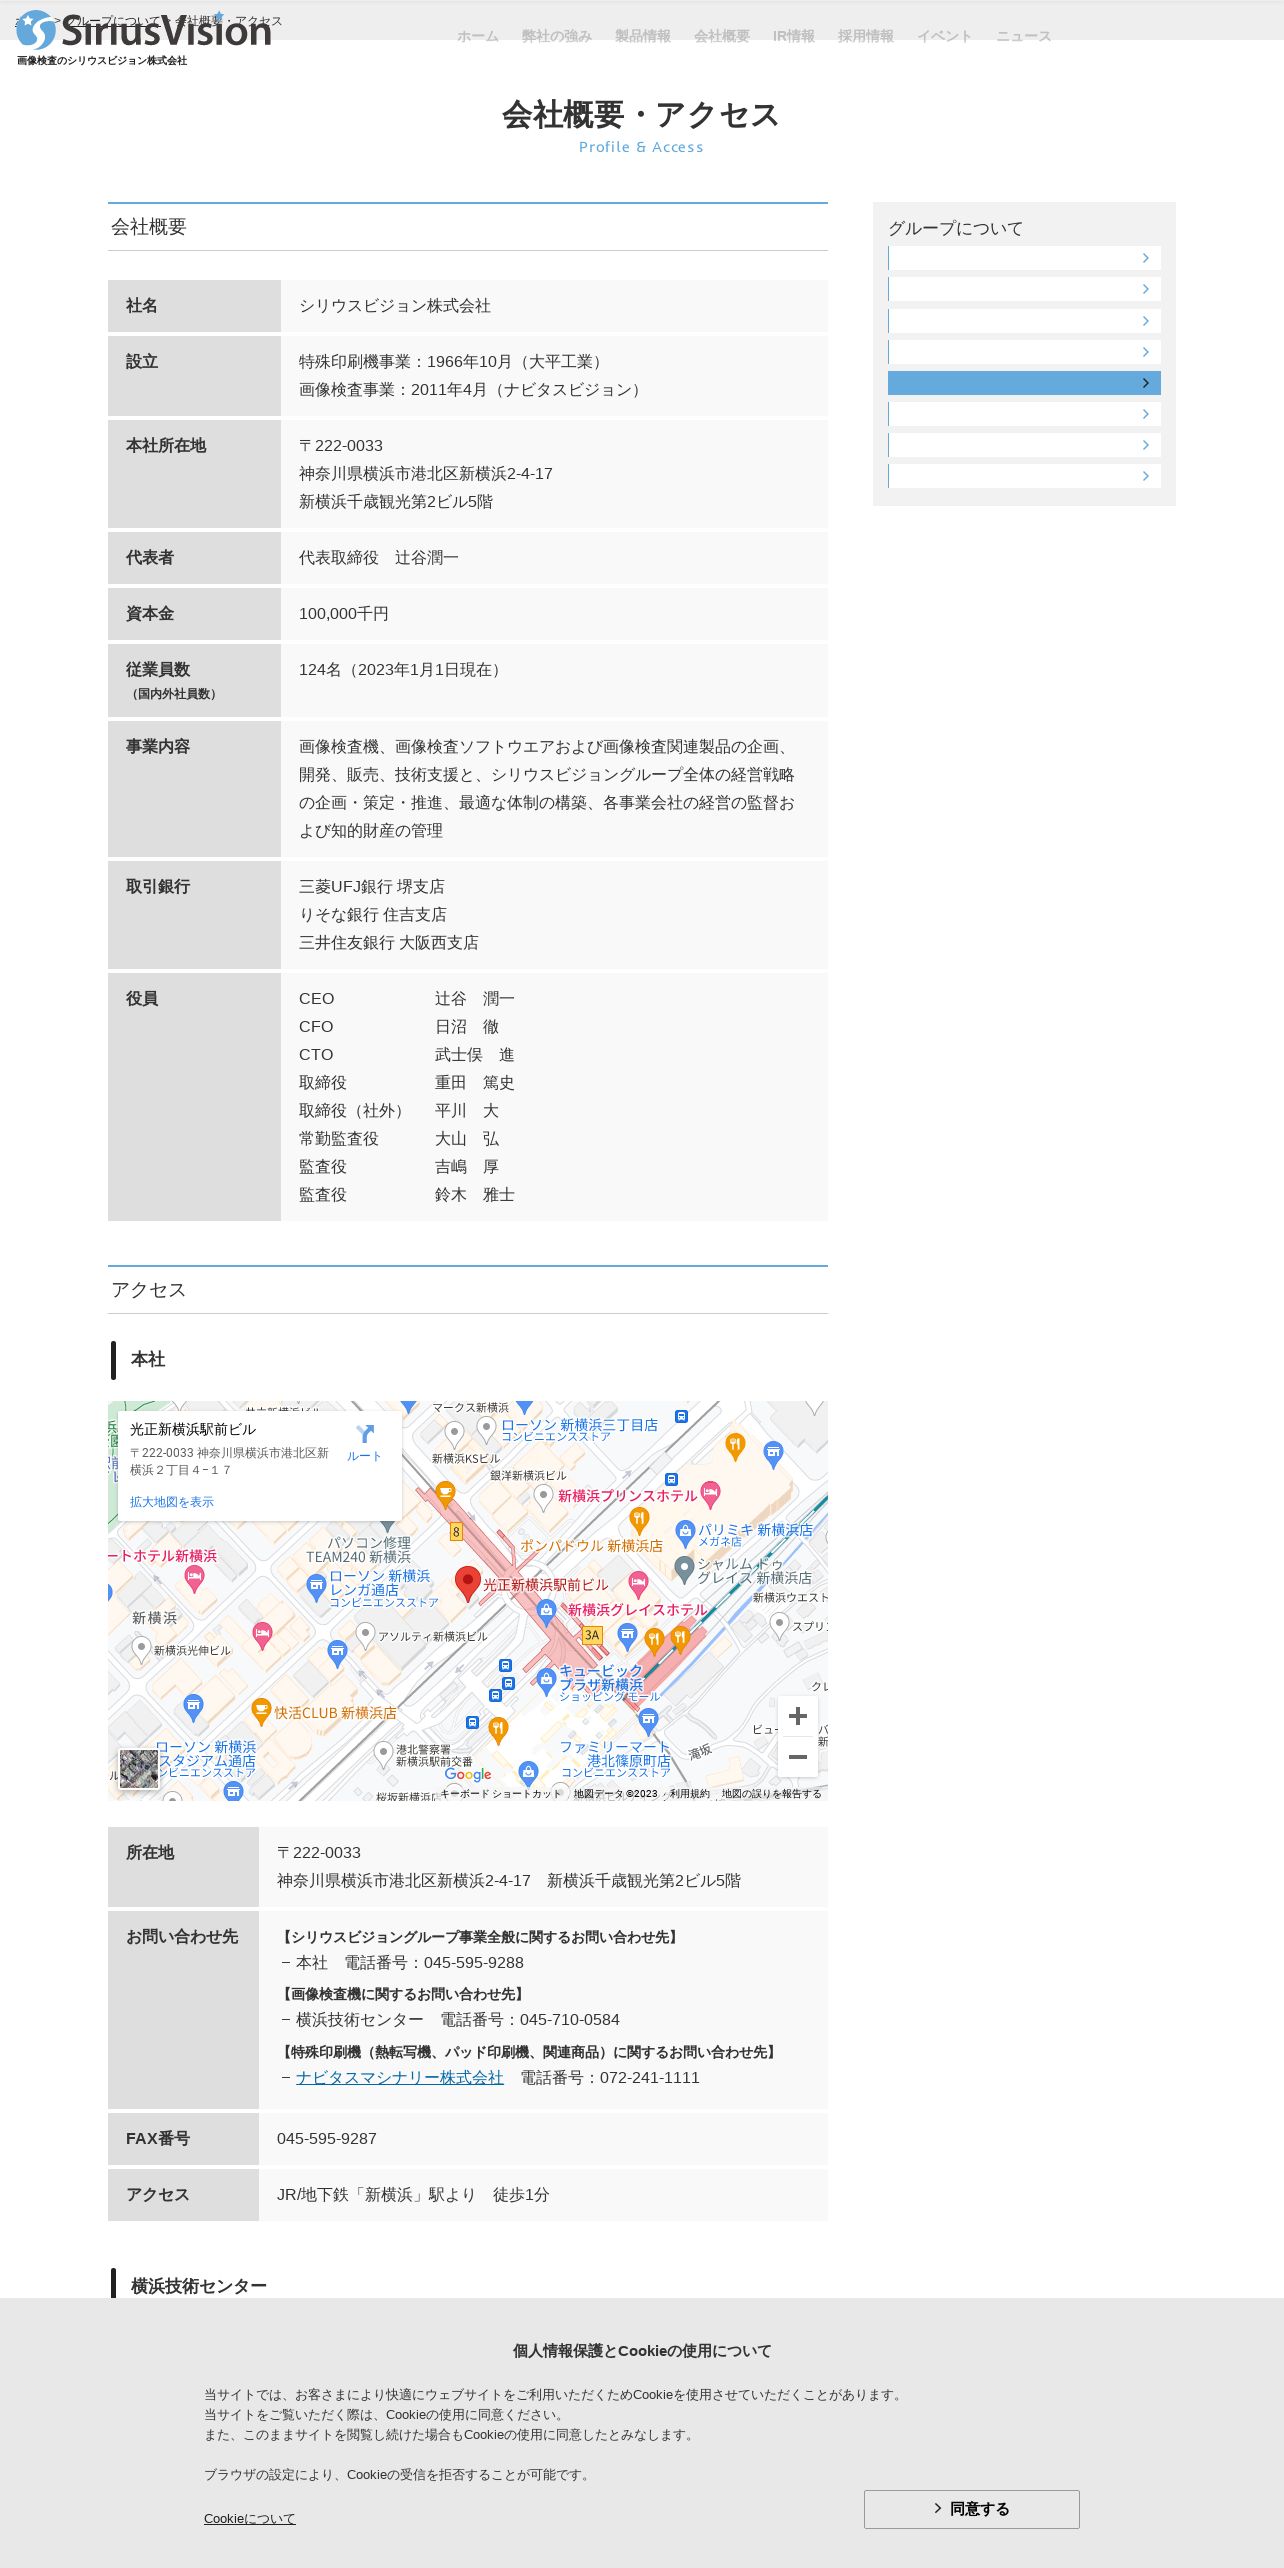
Task: Open ホーム in the top navigation
Action: coord(478,36)
